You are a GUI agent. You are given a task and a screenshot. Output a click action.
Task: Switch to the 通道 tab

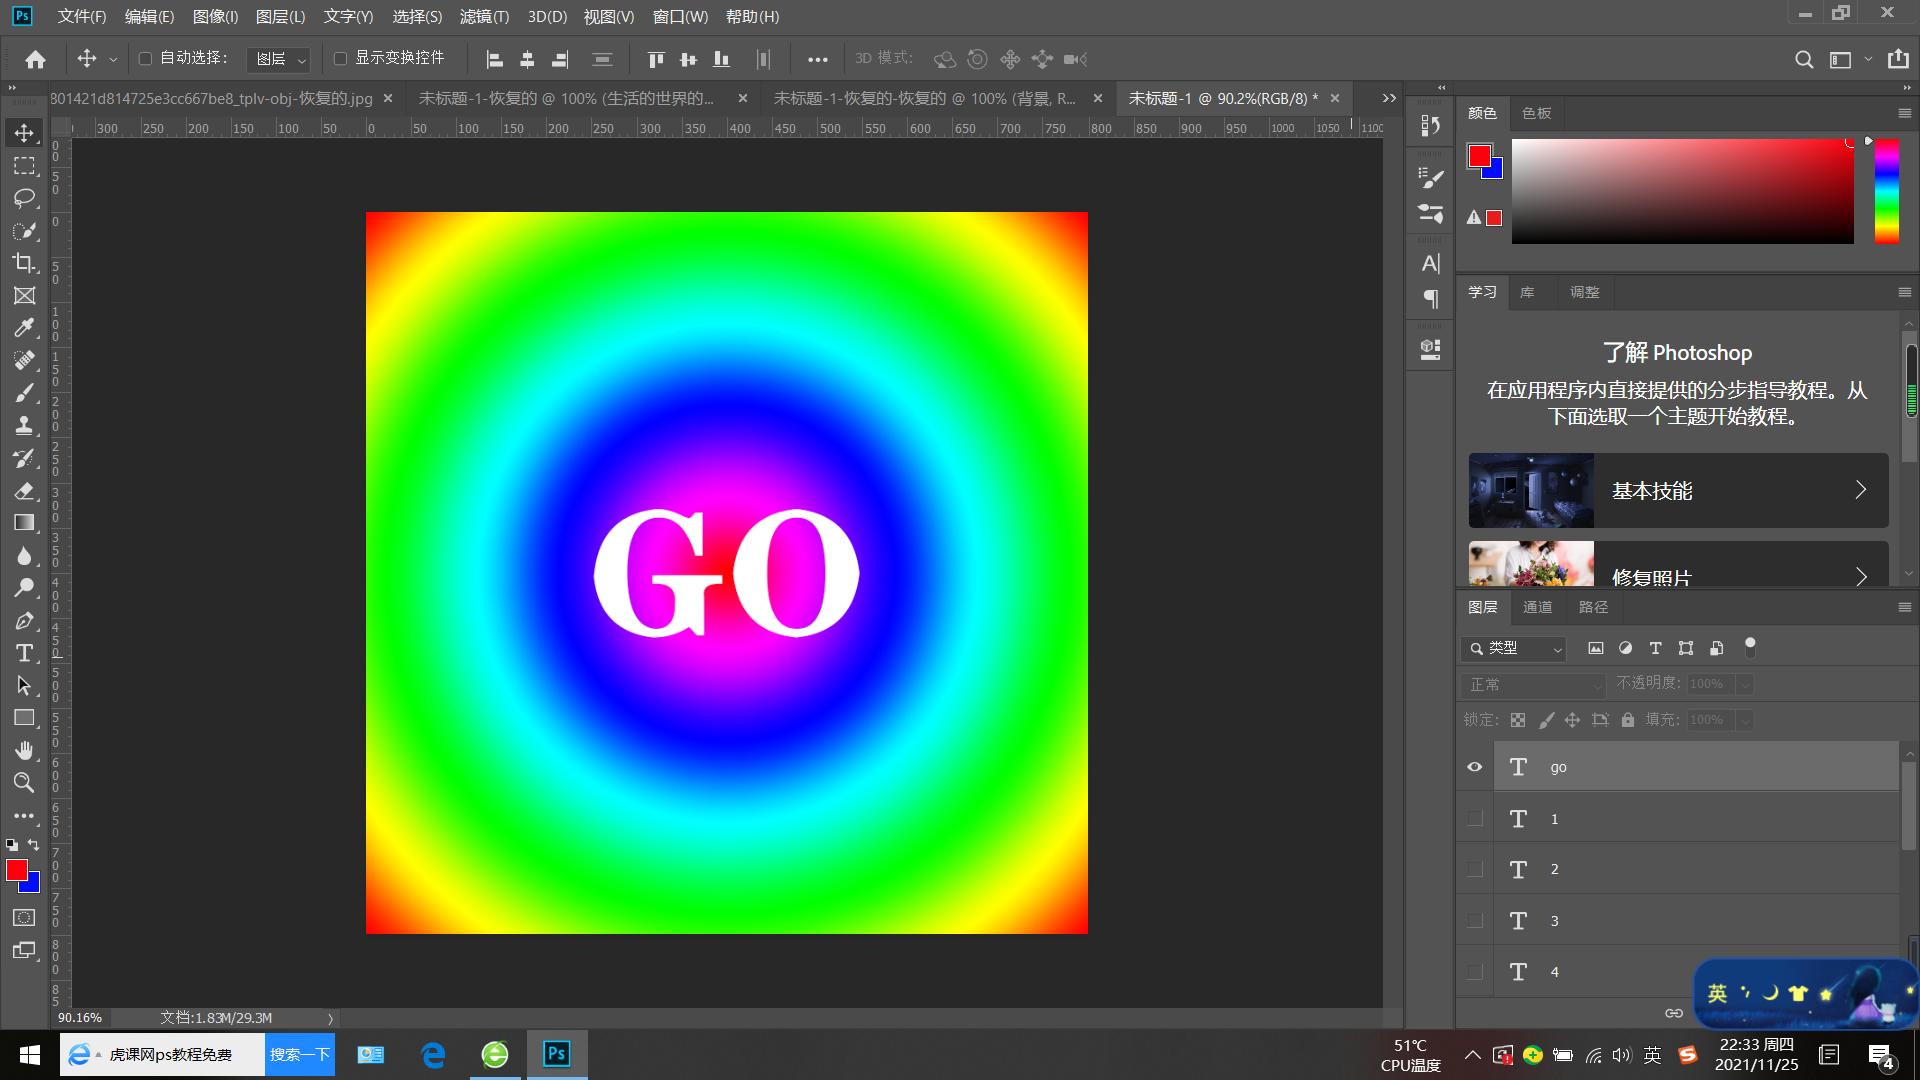1537,607
